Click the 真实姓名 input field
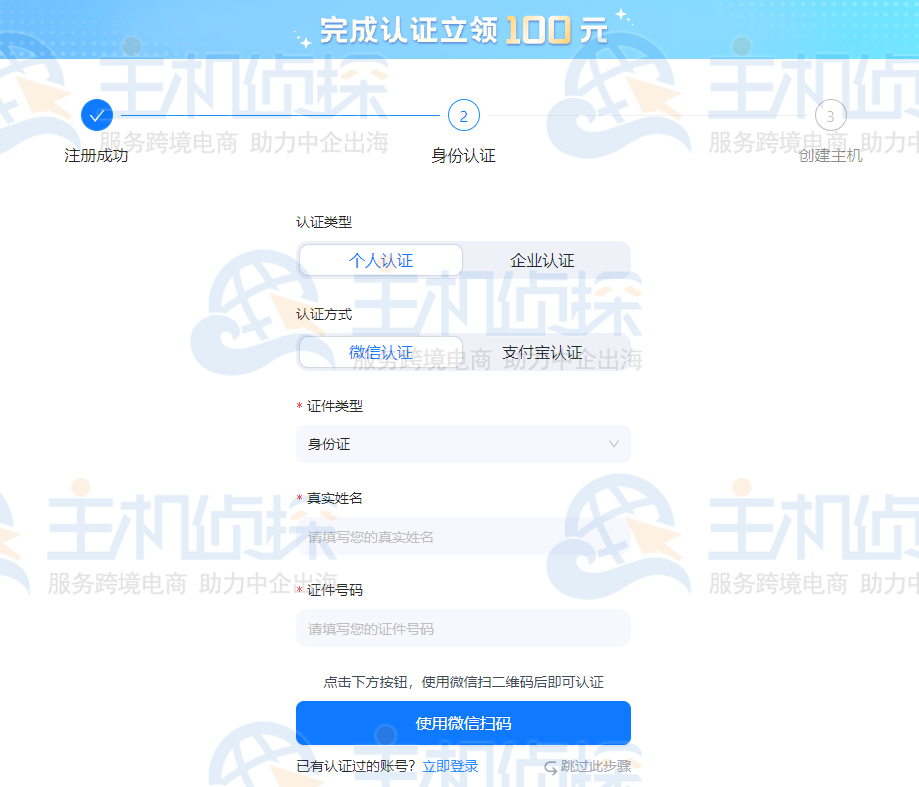This screenshot has height=787, width=919. point(463,536)
